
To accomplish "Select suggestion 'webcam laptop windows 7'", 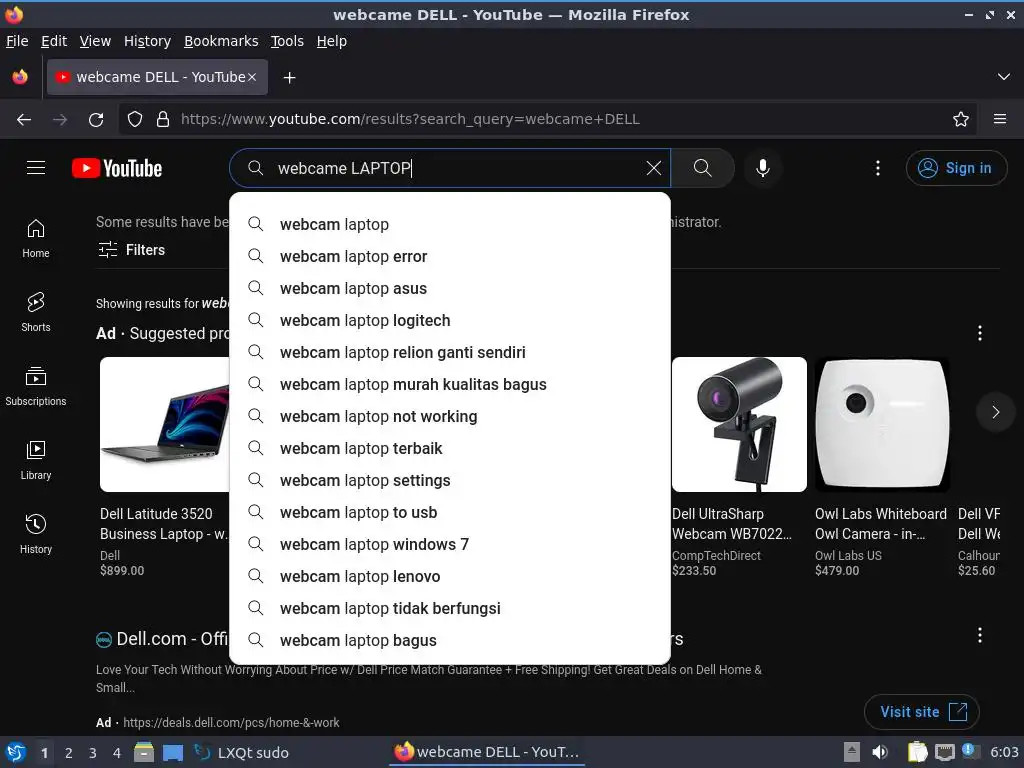I will pyautogui.click(x=450, y=544).
